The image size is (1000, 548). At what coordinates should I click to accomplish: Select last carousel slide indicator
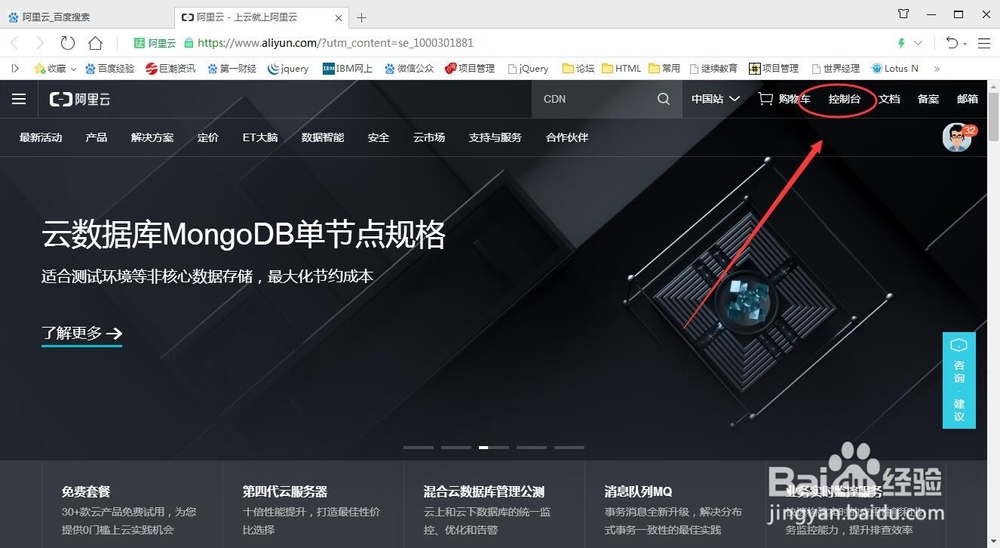569,447
